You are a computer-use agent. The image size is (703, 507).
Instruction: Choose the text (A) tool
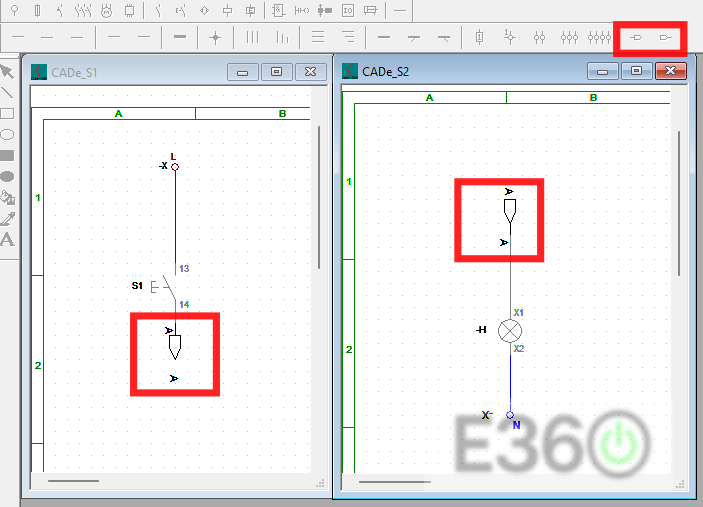pyautogui.click(x=7, y=240)
